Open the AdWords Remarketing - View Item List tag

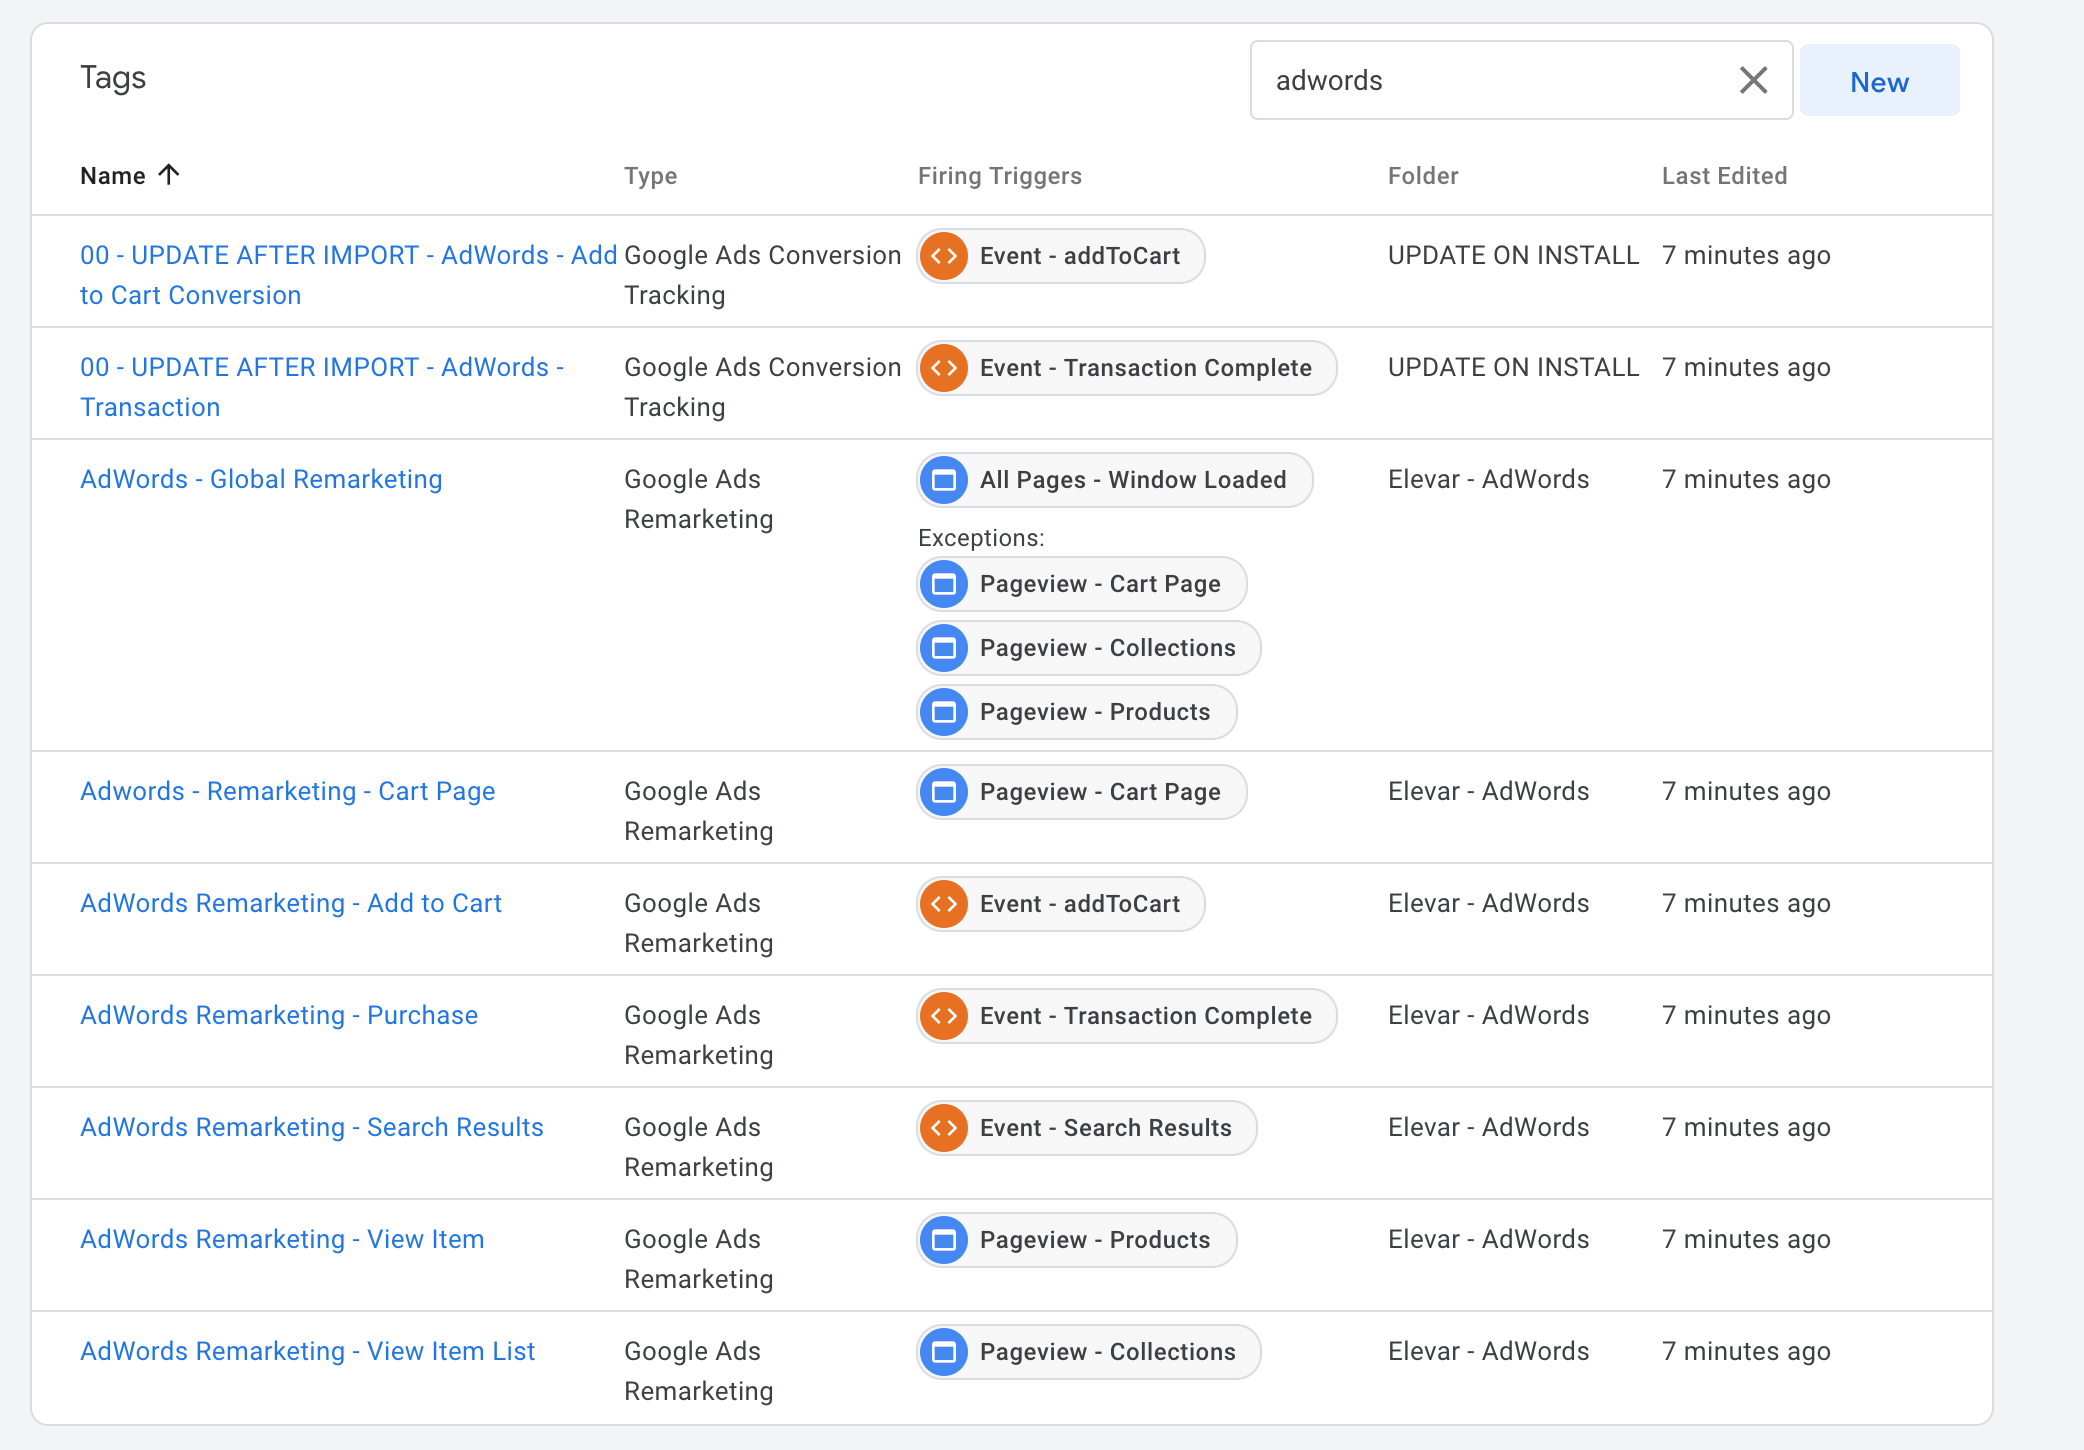tap(307, 1351)
